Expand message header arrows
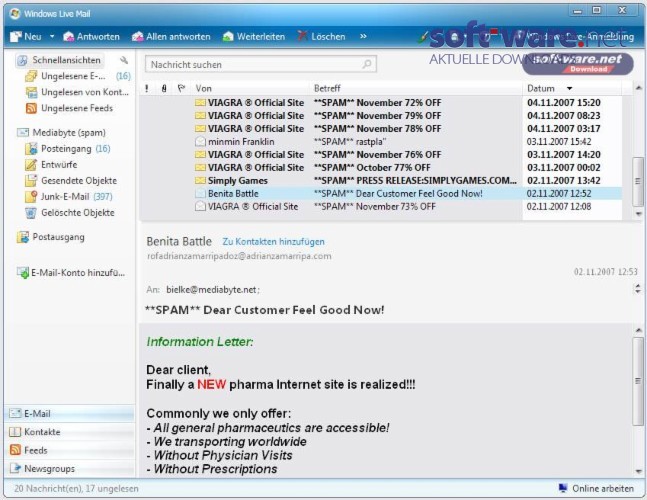The width and height of the screenshot is (647, 500). (638, 289)
